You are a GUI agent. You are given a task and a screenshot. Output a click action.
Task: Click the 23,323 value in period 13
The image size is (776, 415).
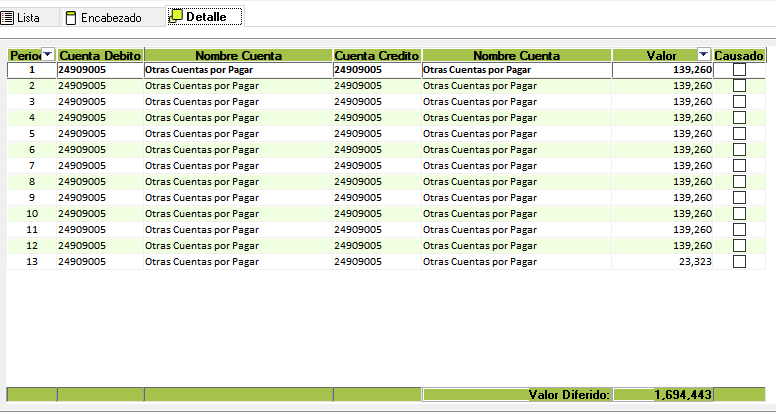pyautogui.click(x=692, y=262)
